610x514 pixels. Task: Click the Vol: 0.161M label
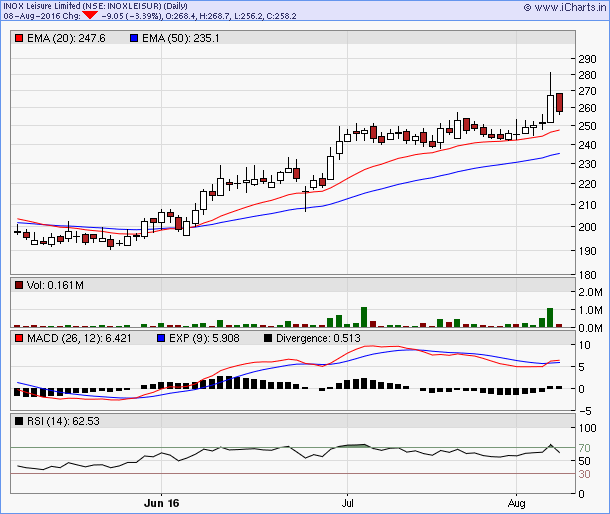point(55,285)
